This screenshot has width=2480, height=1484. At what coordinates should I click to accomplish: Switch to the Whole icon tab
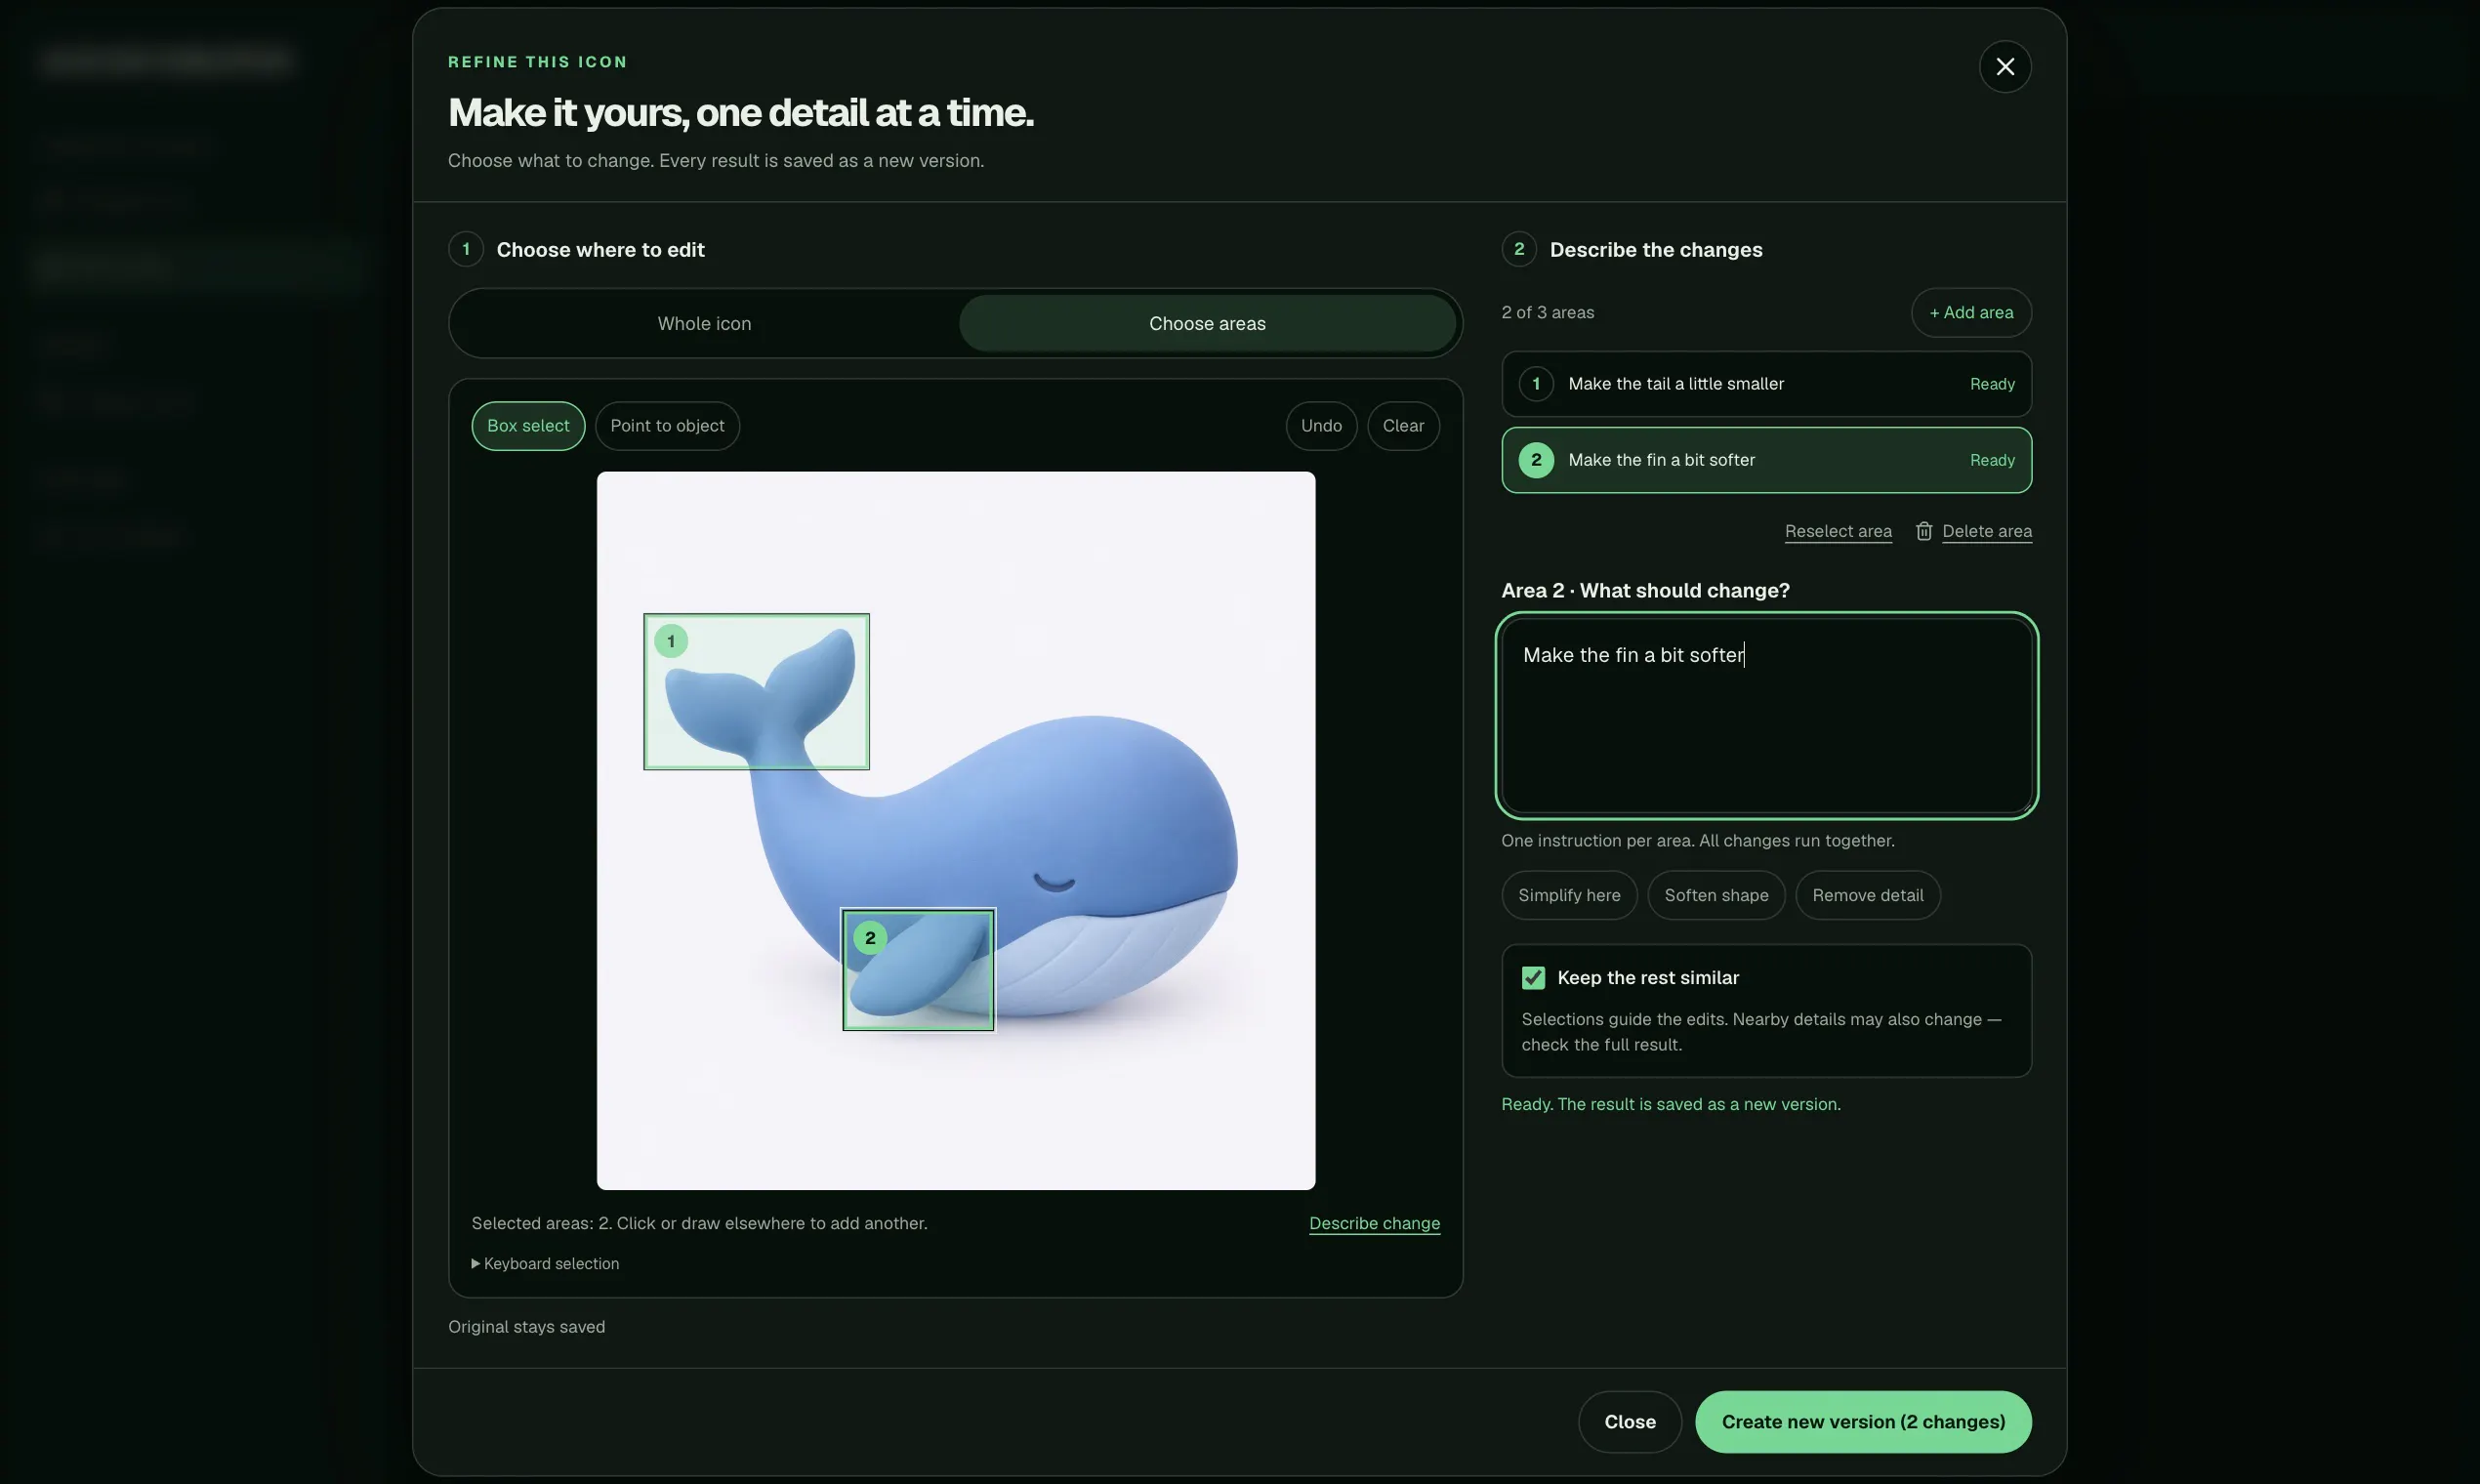point(704,323)
